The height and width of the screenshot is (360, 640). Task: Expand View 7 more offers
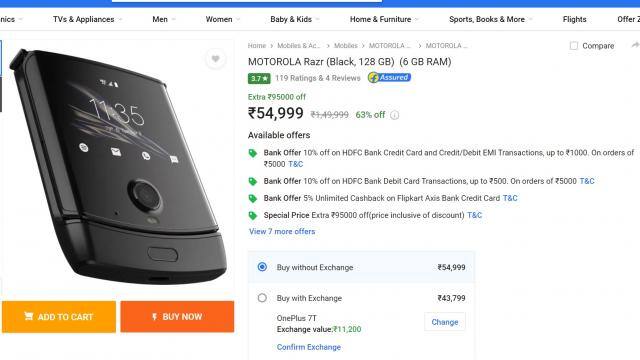tap(282, 231)
